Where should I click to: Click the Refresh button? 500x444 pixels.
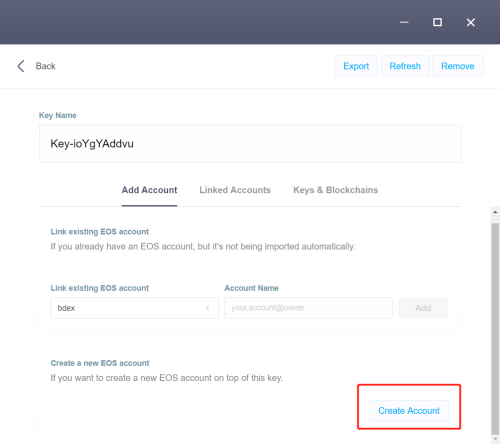pyautogui.click(x=405, y=66)
